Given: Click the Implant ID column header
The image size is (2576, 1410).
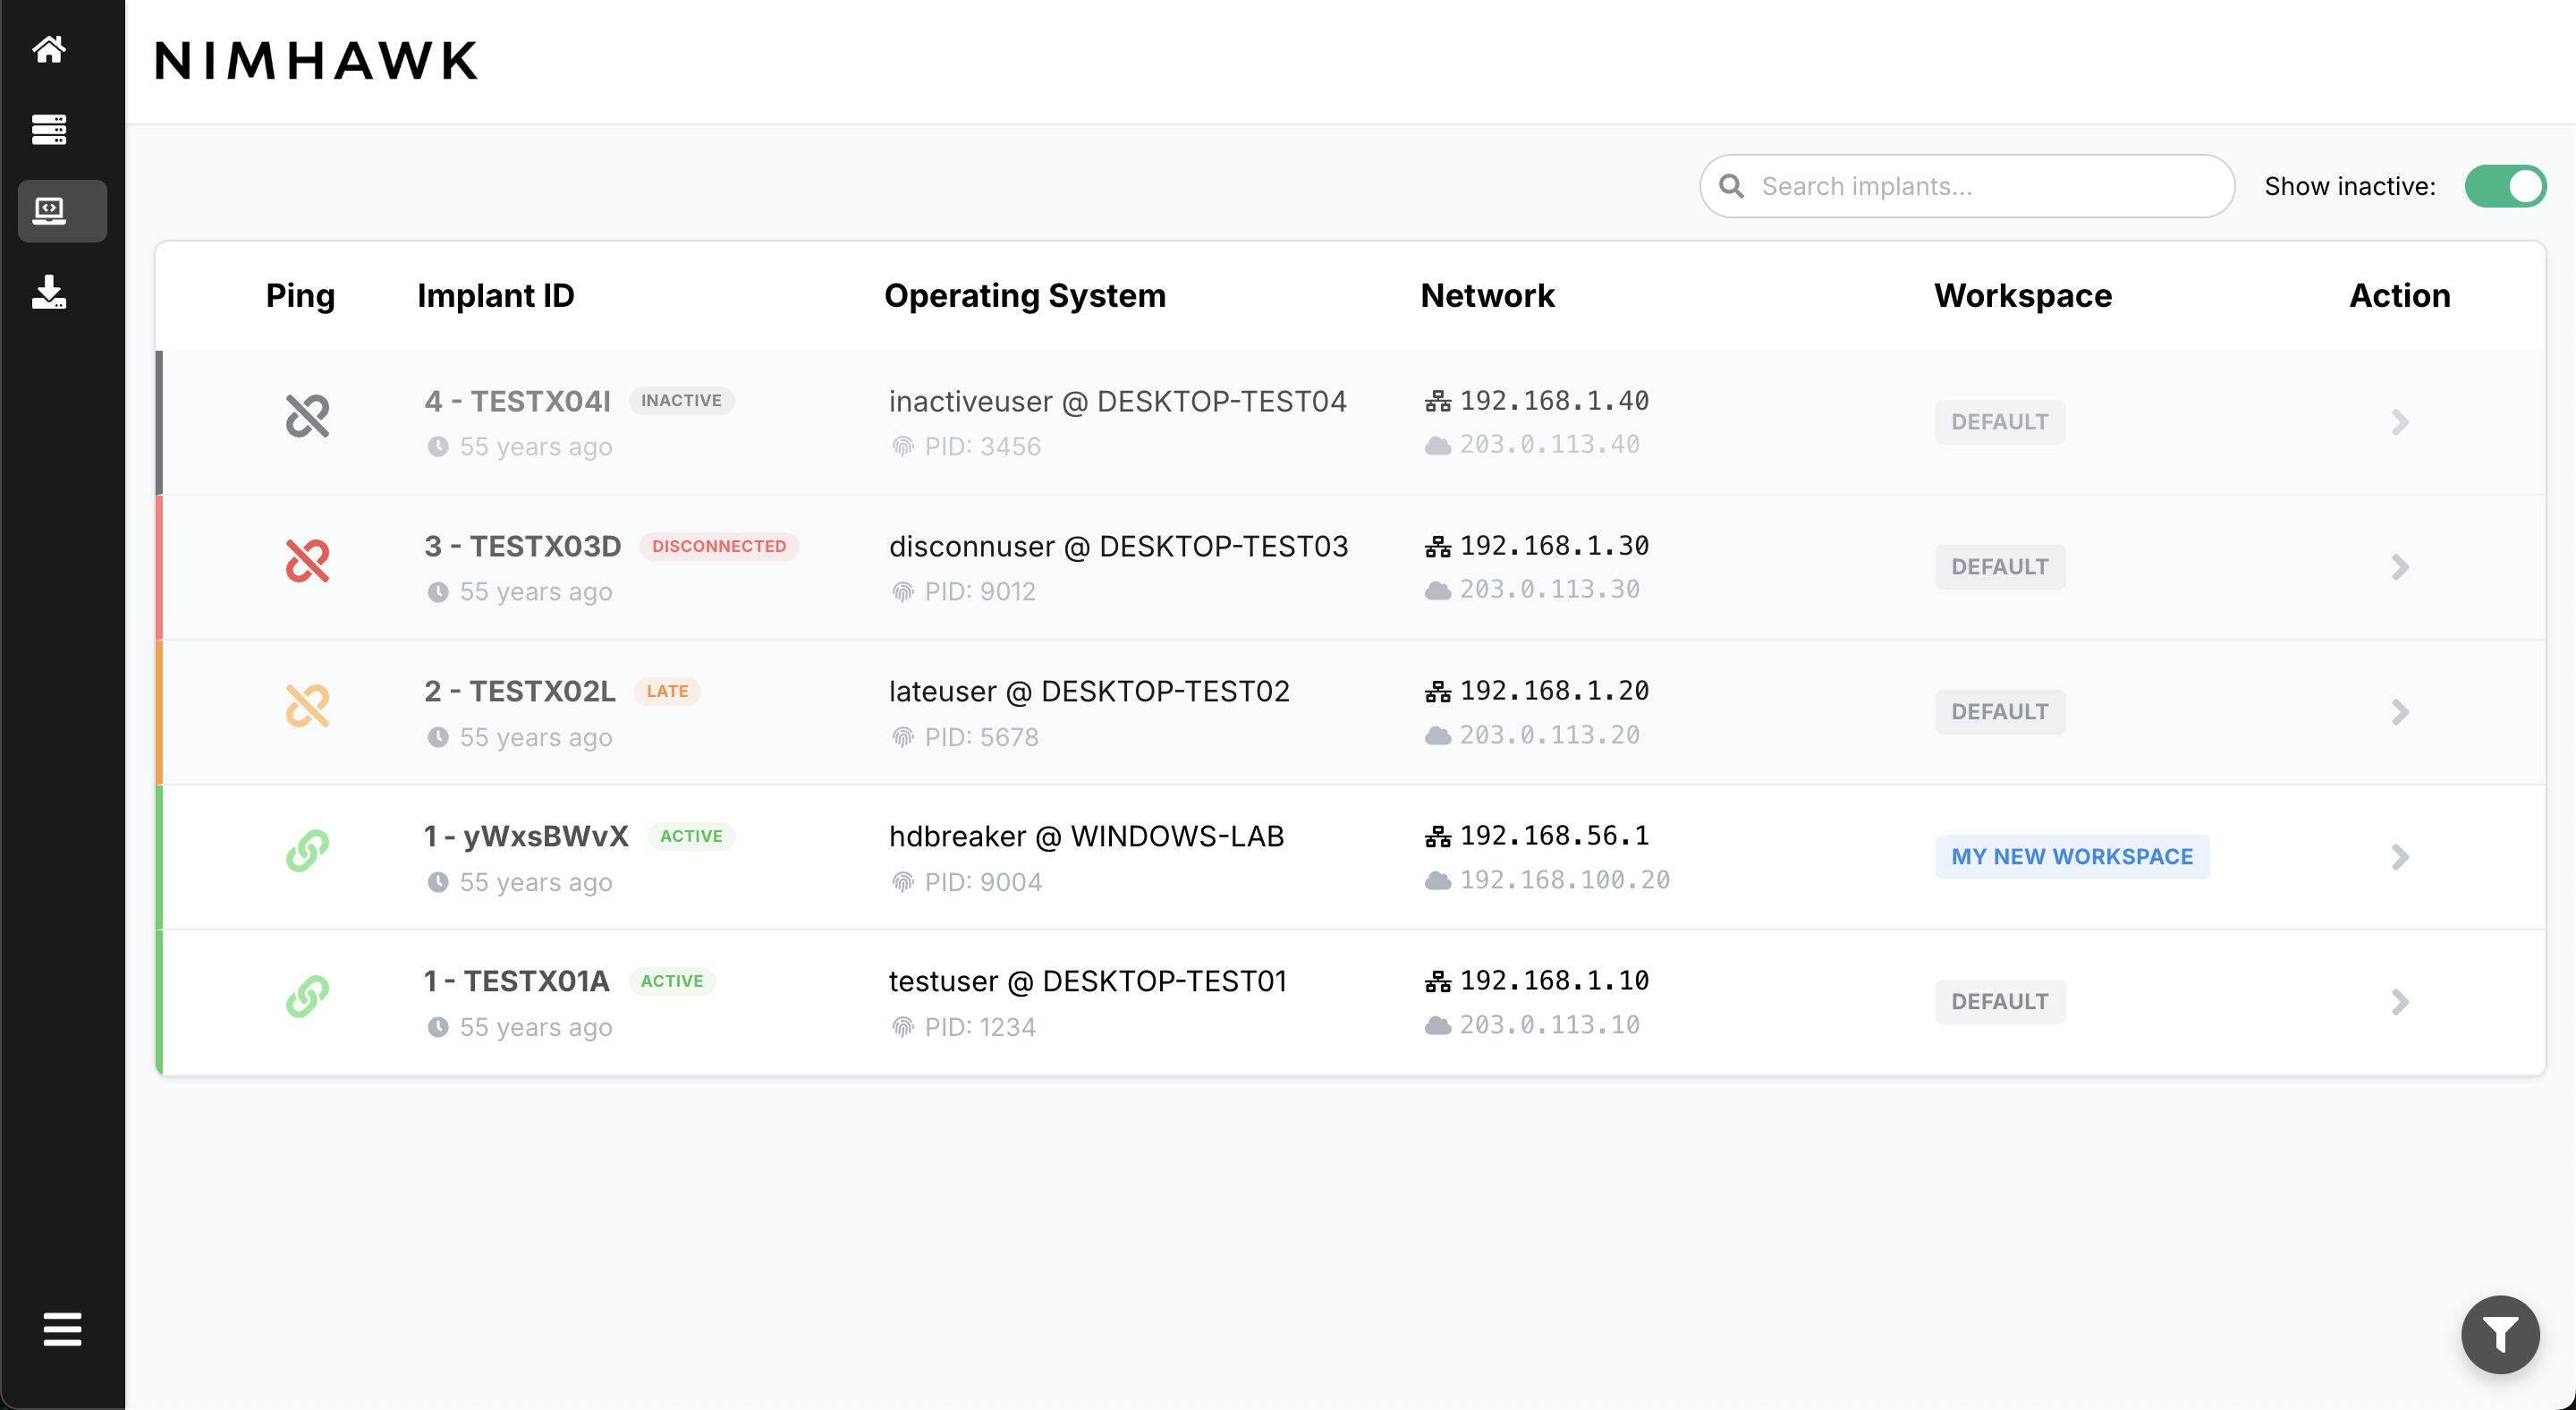Looking at the screenshot, I should coord(496,296).
